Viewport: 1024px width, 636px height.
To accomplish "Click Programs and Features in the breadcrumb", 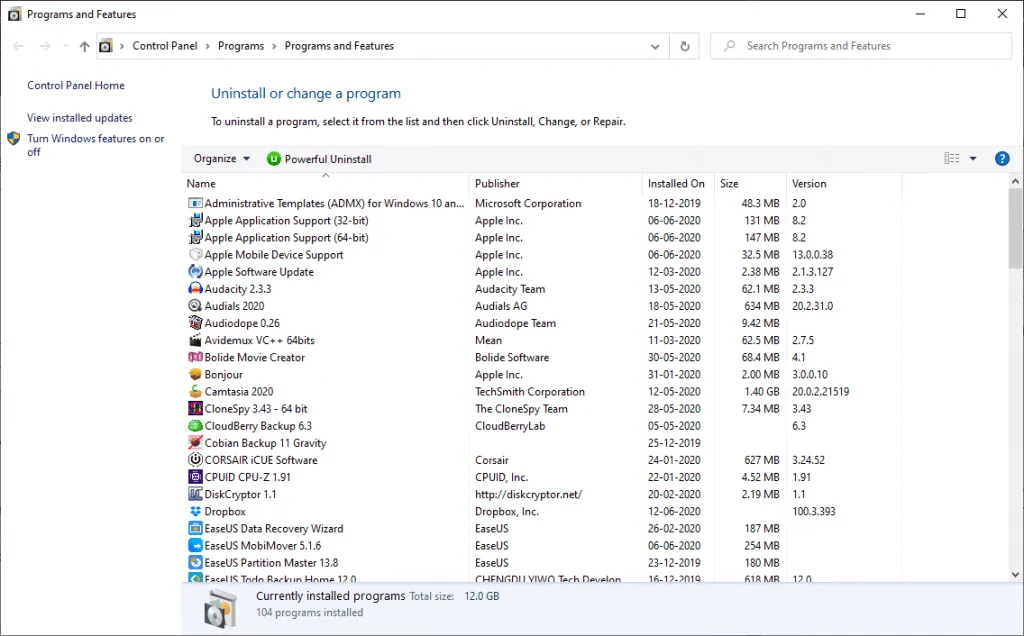I will [339, 46].
